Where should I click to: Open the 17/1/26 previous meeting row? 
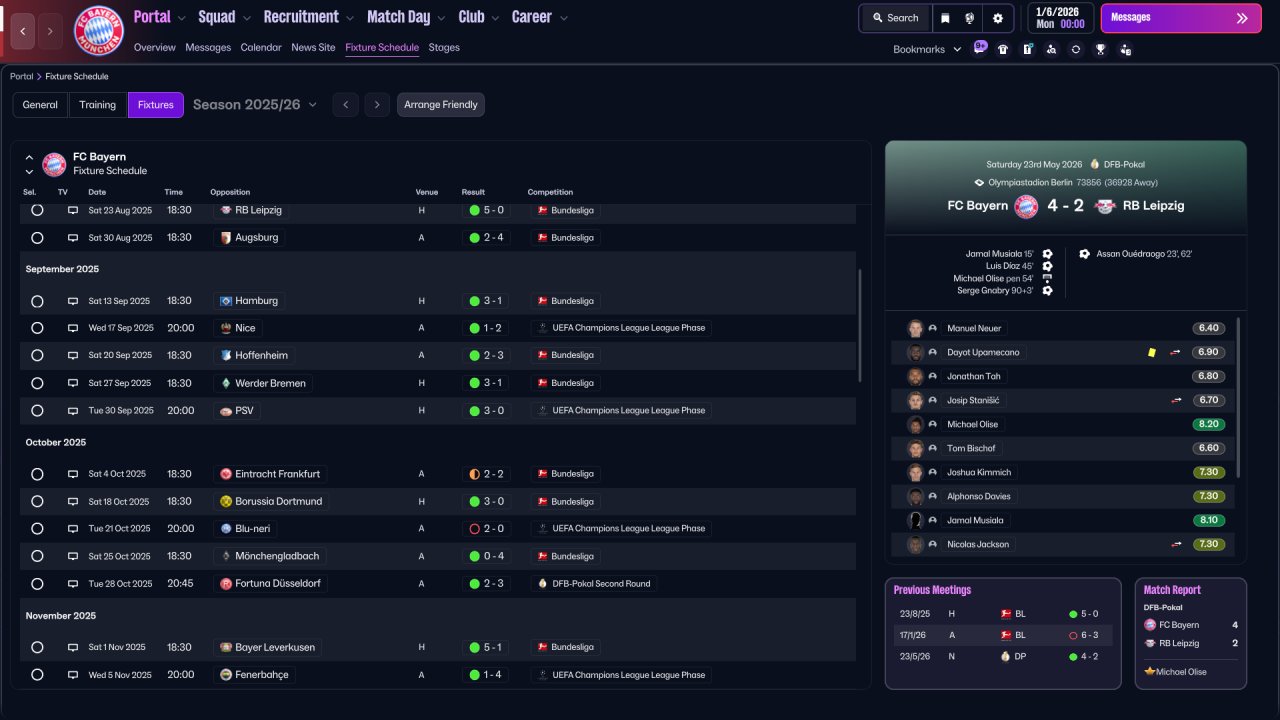click(x=1002, y=636)
